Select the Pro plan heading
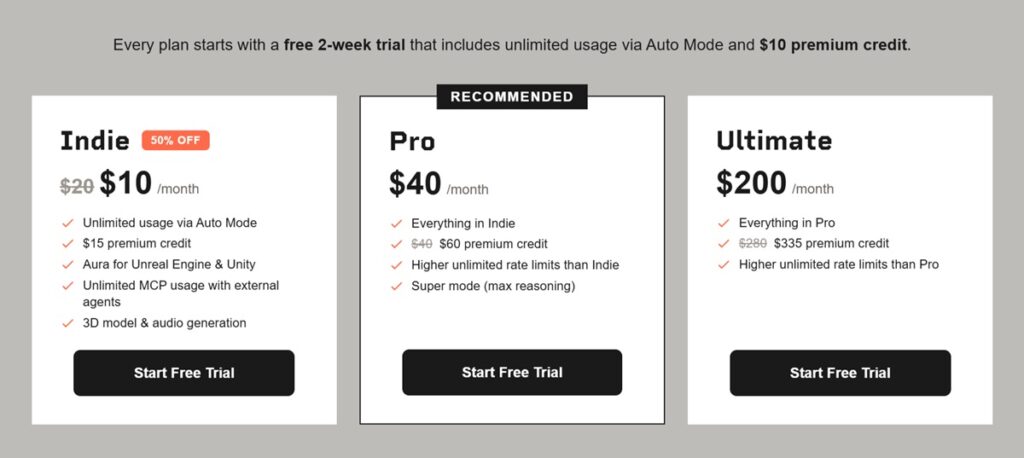1024x458 pixels. point(412,141)
